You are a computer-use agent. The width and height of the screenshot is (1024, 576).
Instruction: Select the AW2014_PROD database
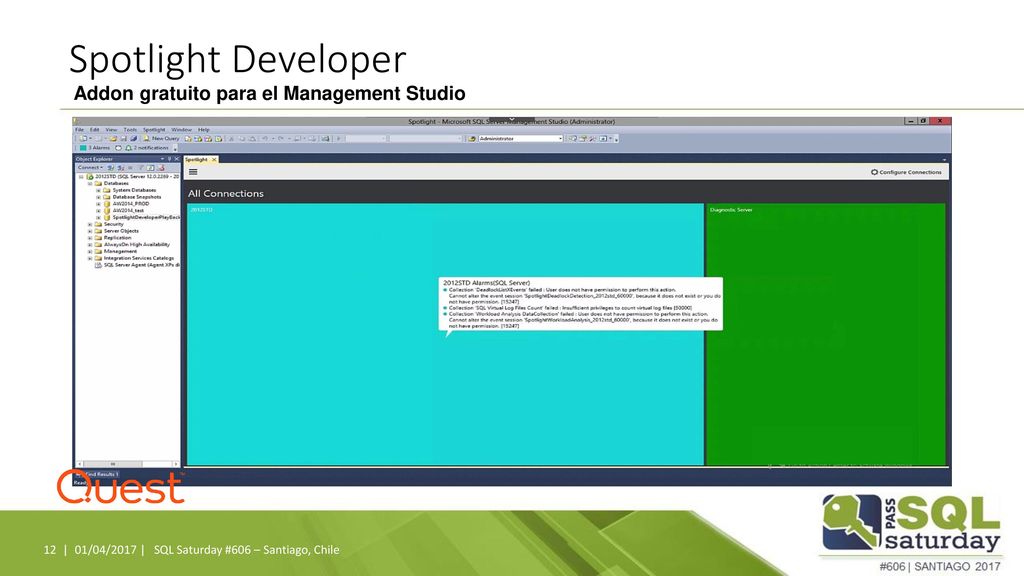[127, 204]
